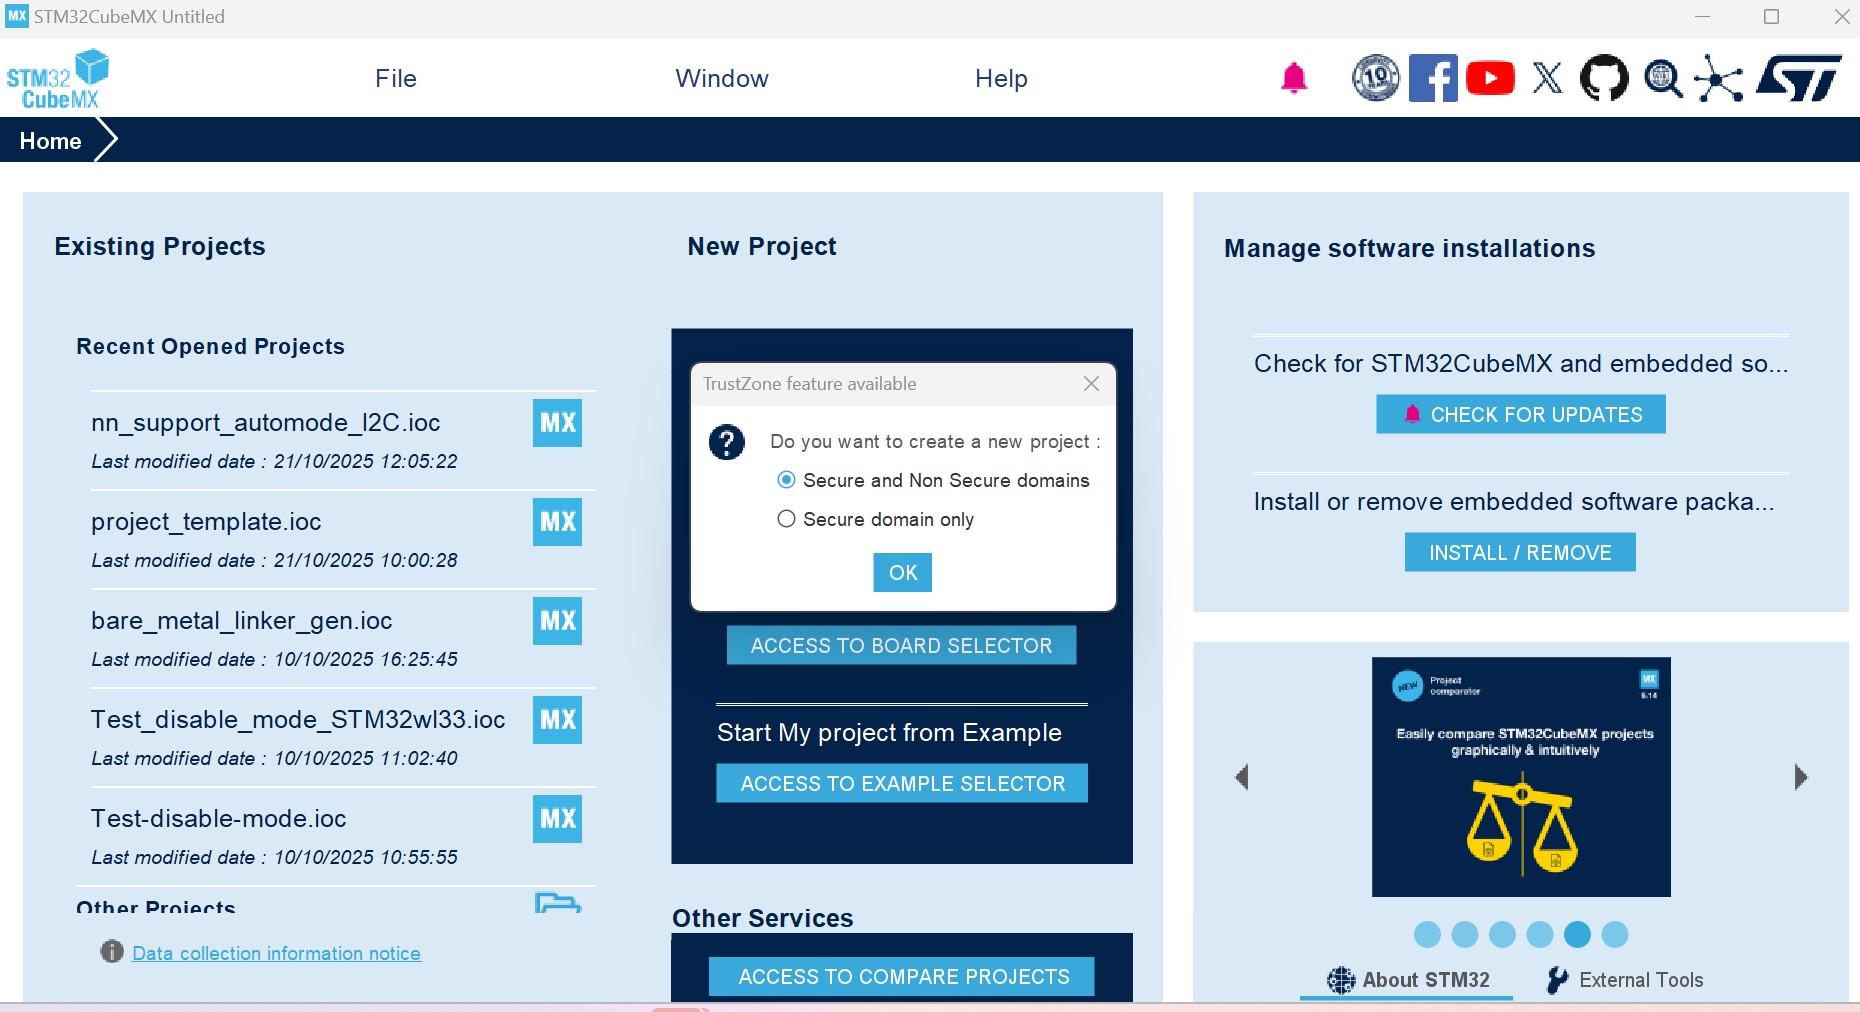Image resolution: width=1860 pixels, height=1012 pixels.
Task: Go to the Home breadcrumb
Action: coord(51,141)
